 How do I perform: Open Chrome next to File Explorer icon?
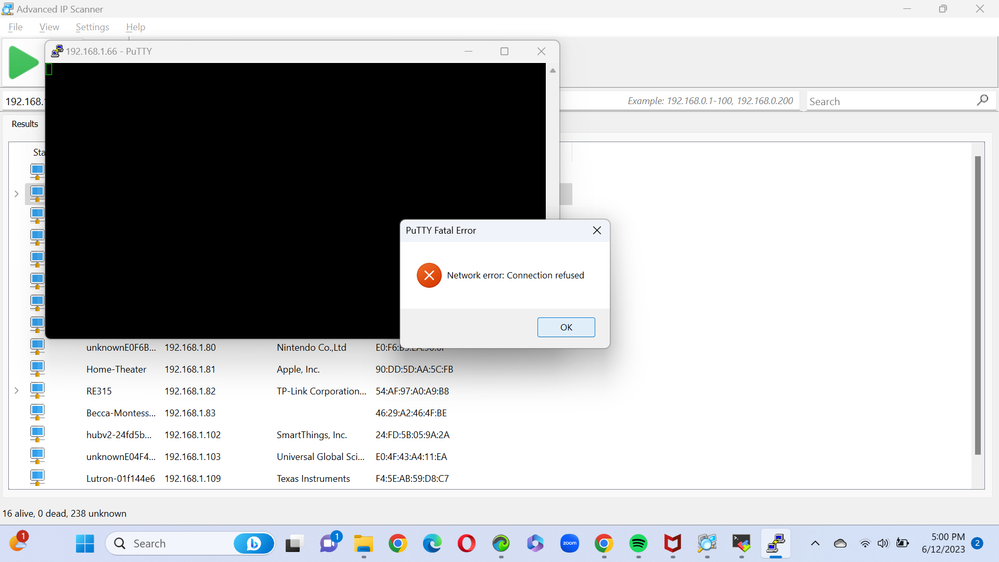[398, 544]
